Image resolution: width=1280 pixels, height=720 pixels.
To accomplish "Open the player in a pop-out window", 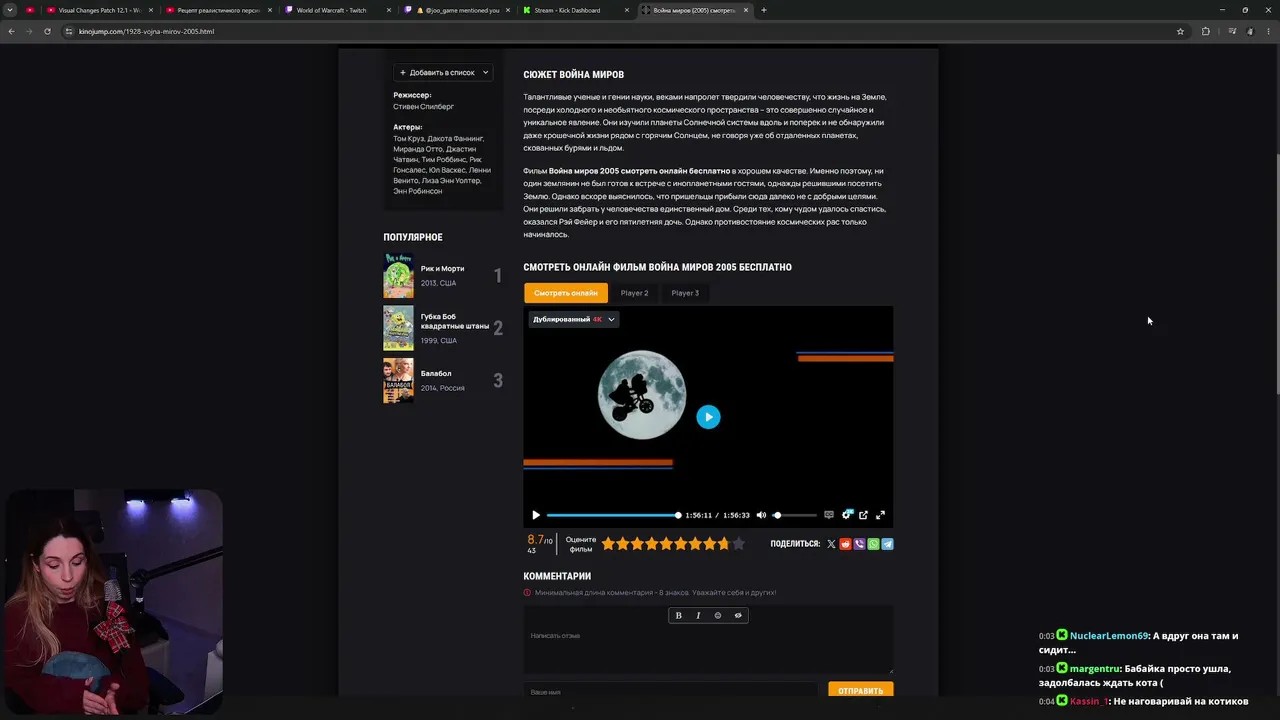I will 863,515.
